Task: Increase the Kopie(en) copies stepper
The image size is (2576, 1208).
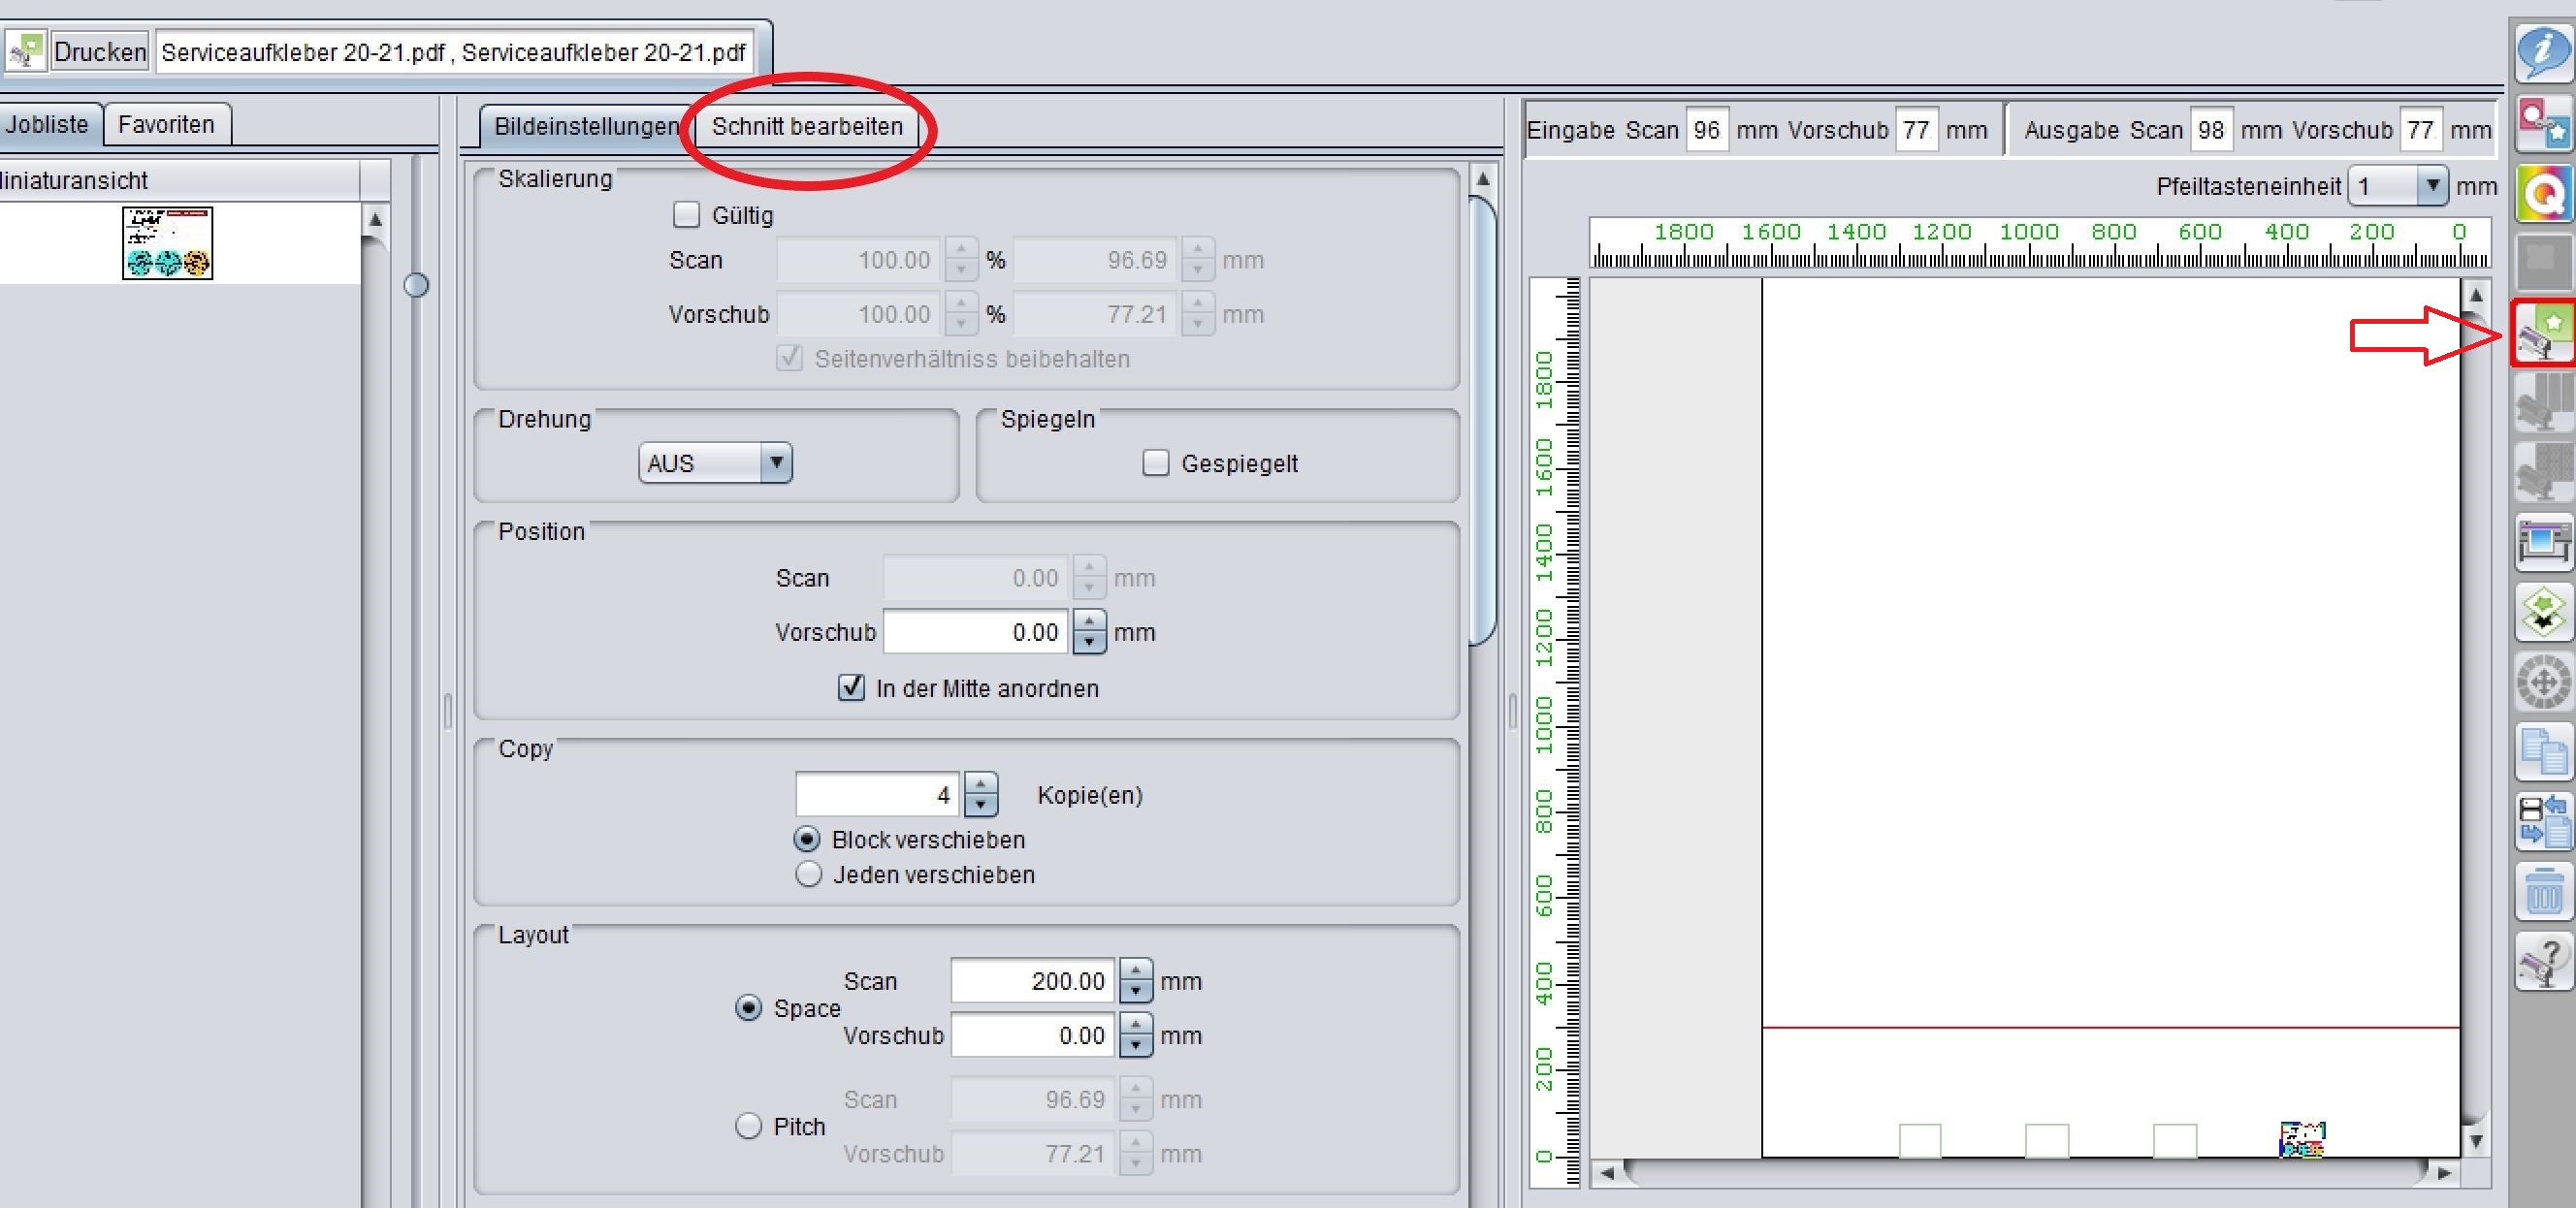Action: pos(981,785)
